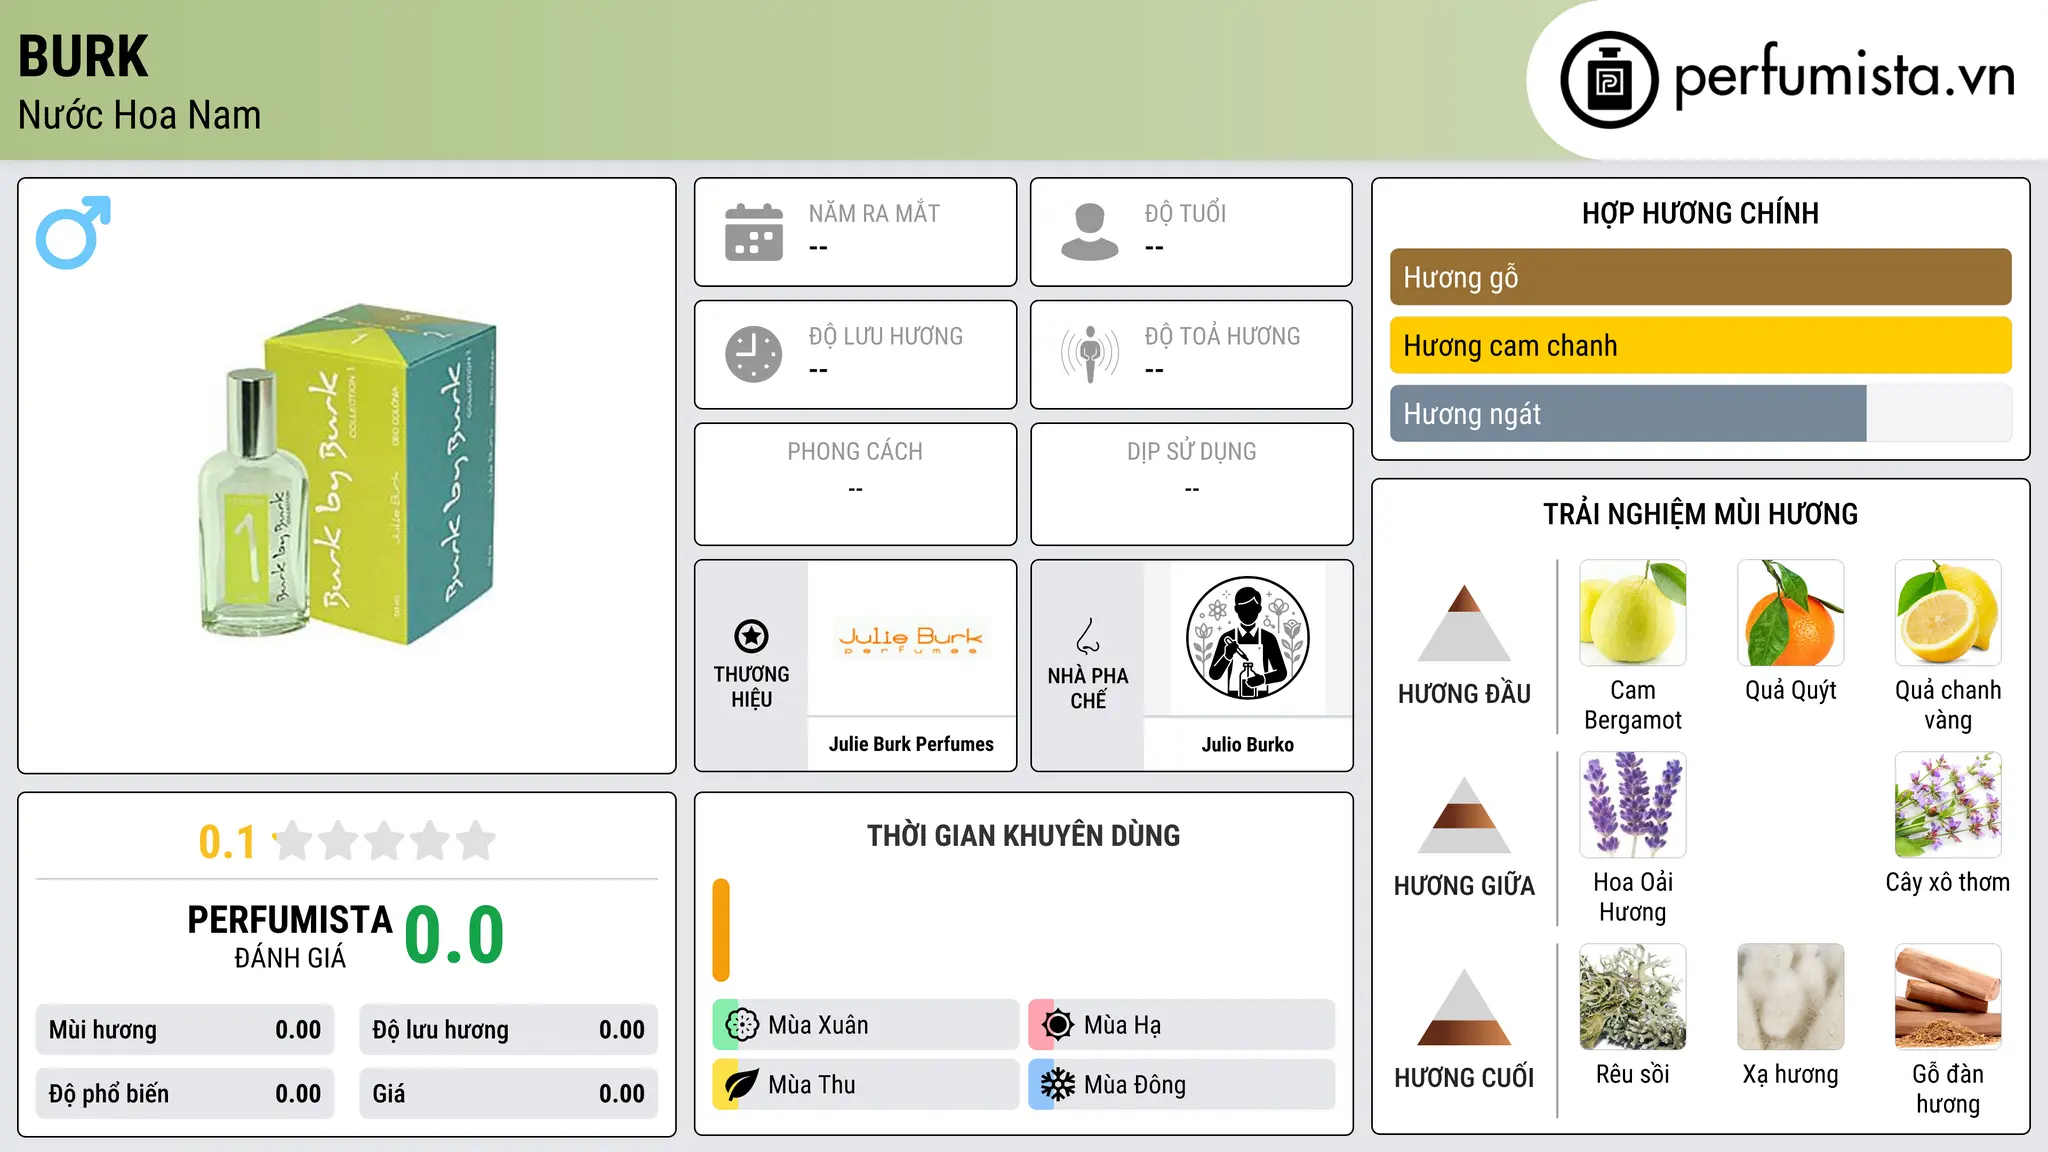Click the green 0.0 Perfumista score

[x=454, y=935]
